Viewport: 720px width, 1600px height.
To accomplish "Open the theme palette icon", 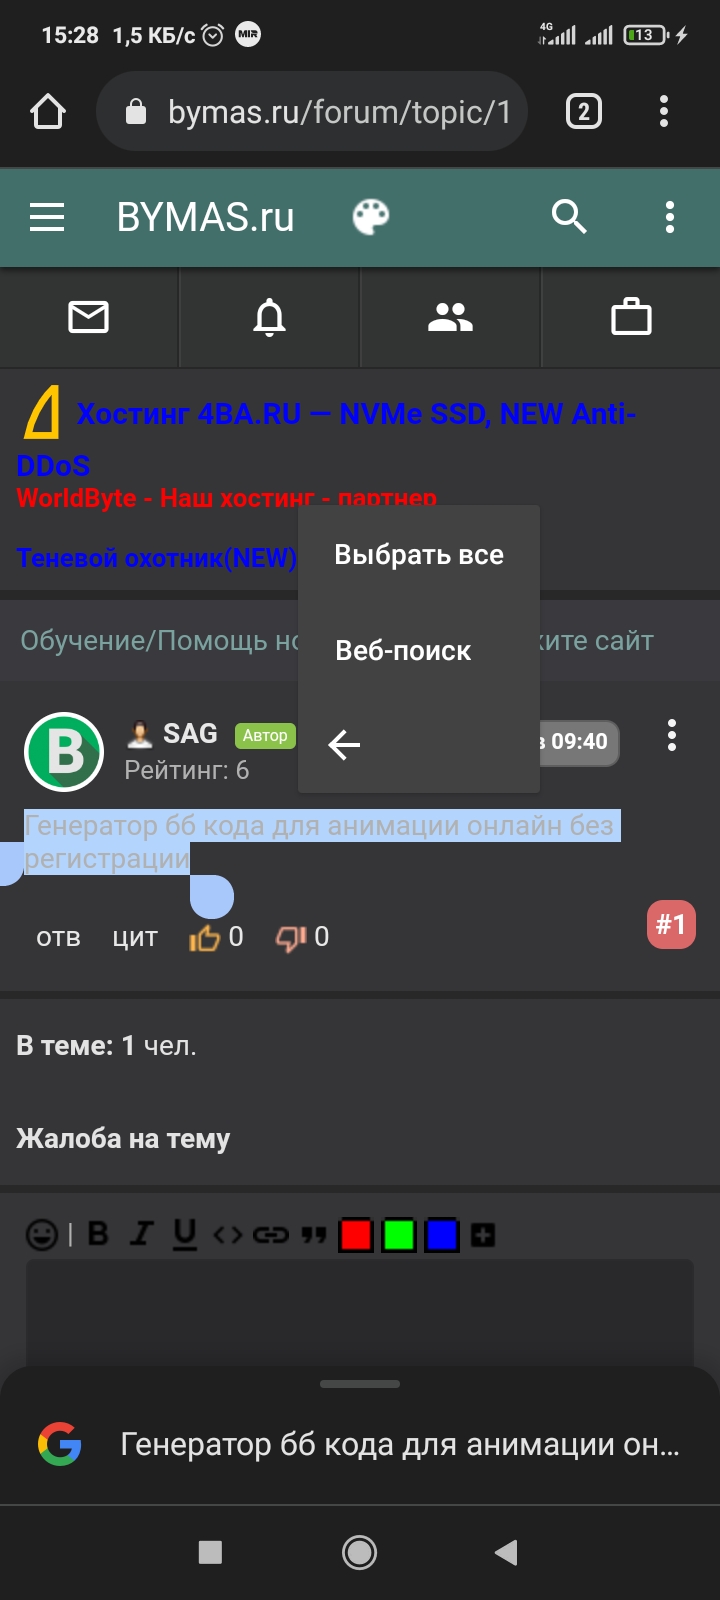I will pos(371,217).
